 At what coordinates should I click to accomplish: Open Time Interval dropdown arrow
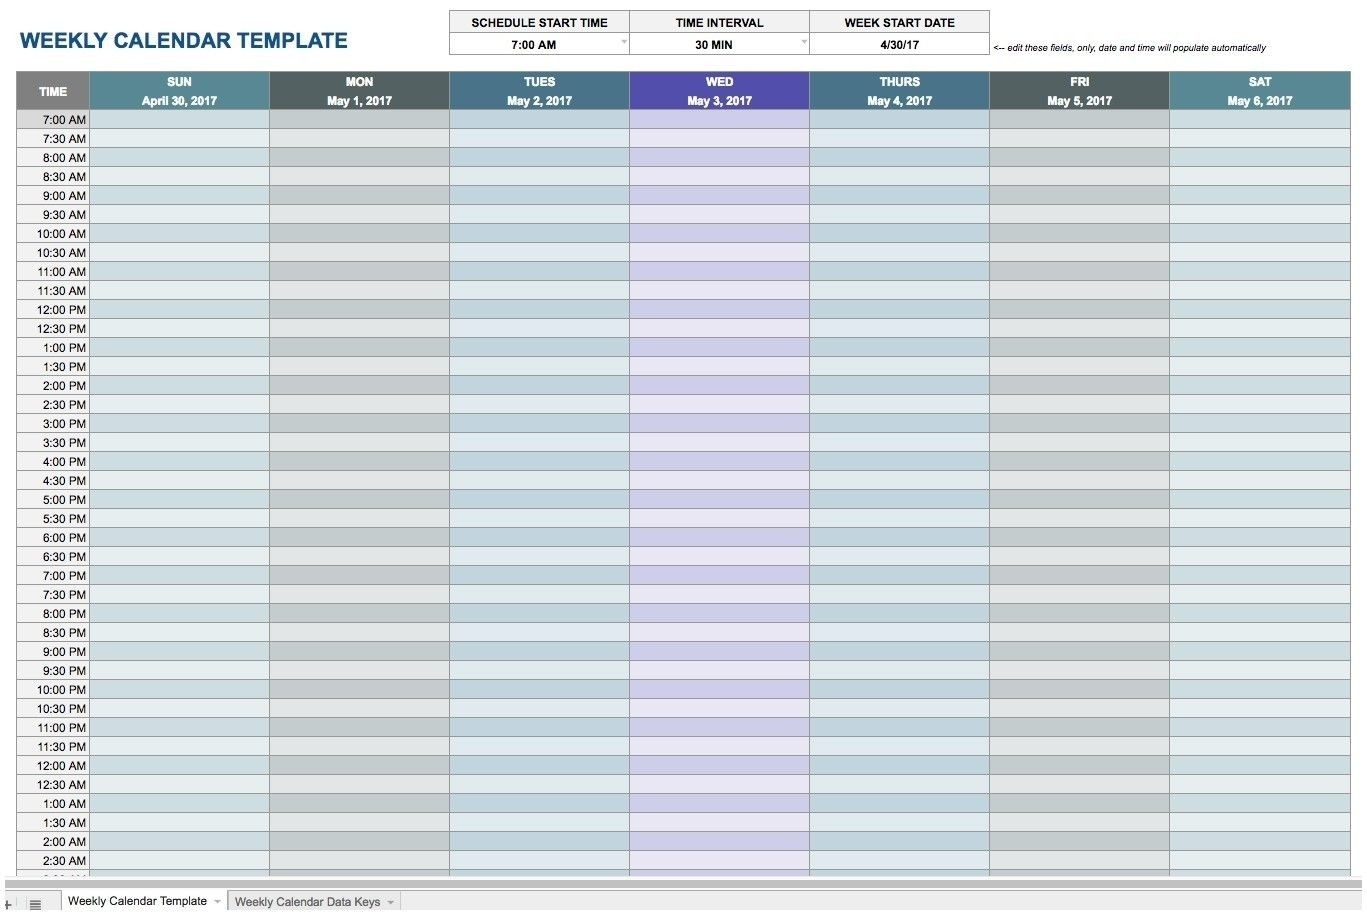(804, 43)
